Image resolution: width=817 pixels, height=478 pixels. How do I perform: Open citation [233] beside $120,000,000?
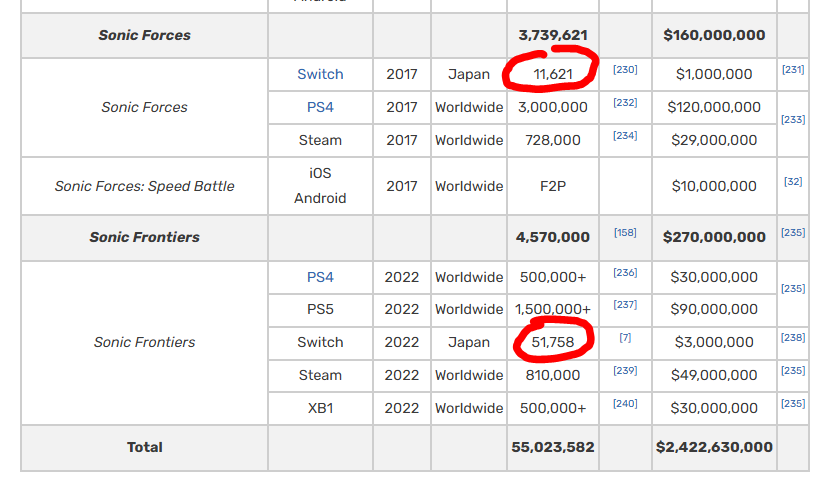point(793,119)
